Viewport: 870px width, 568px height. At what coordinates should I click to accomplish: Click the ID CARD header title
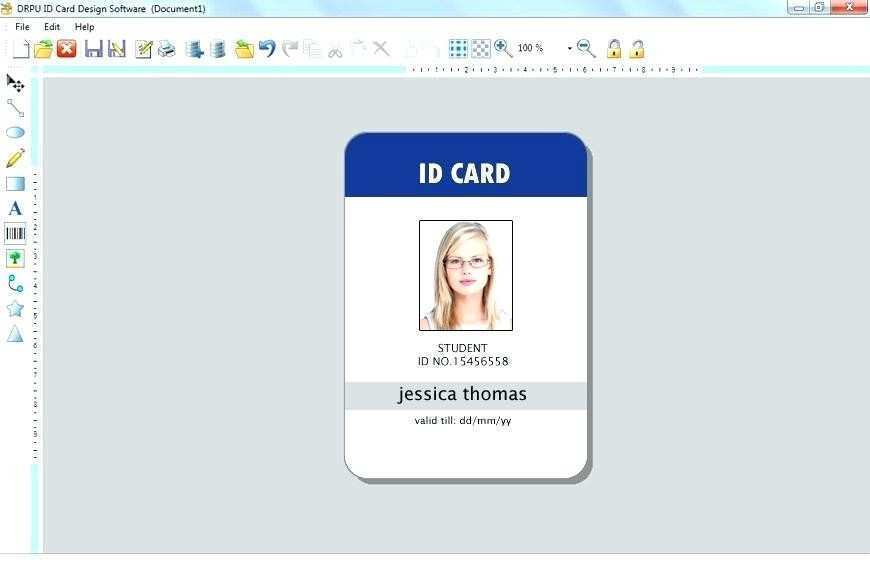464,173
